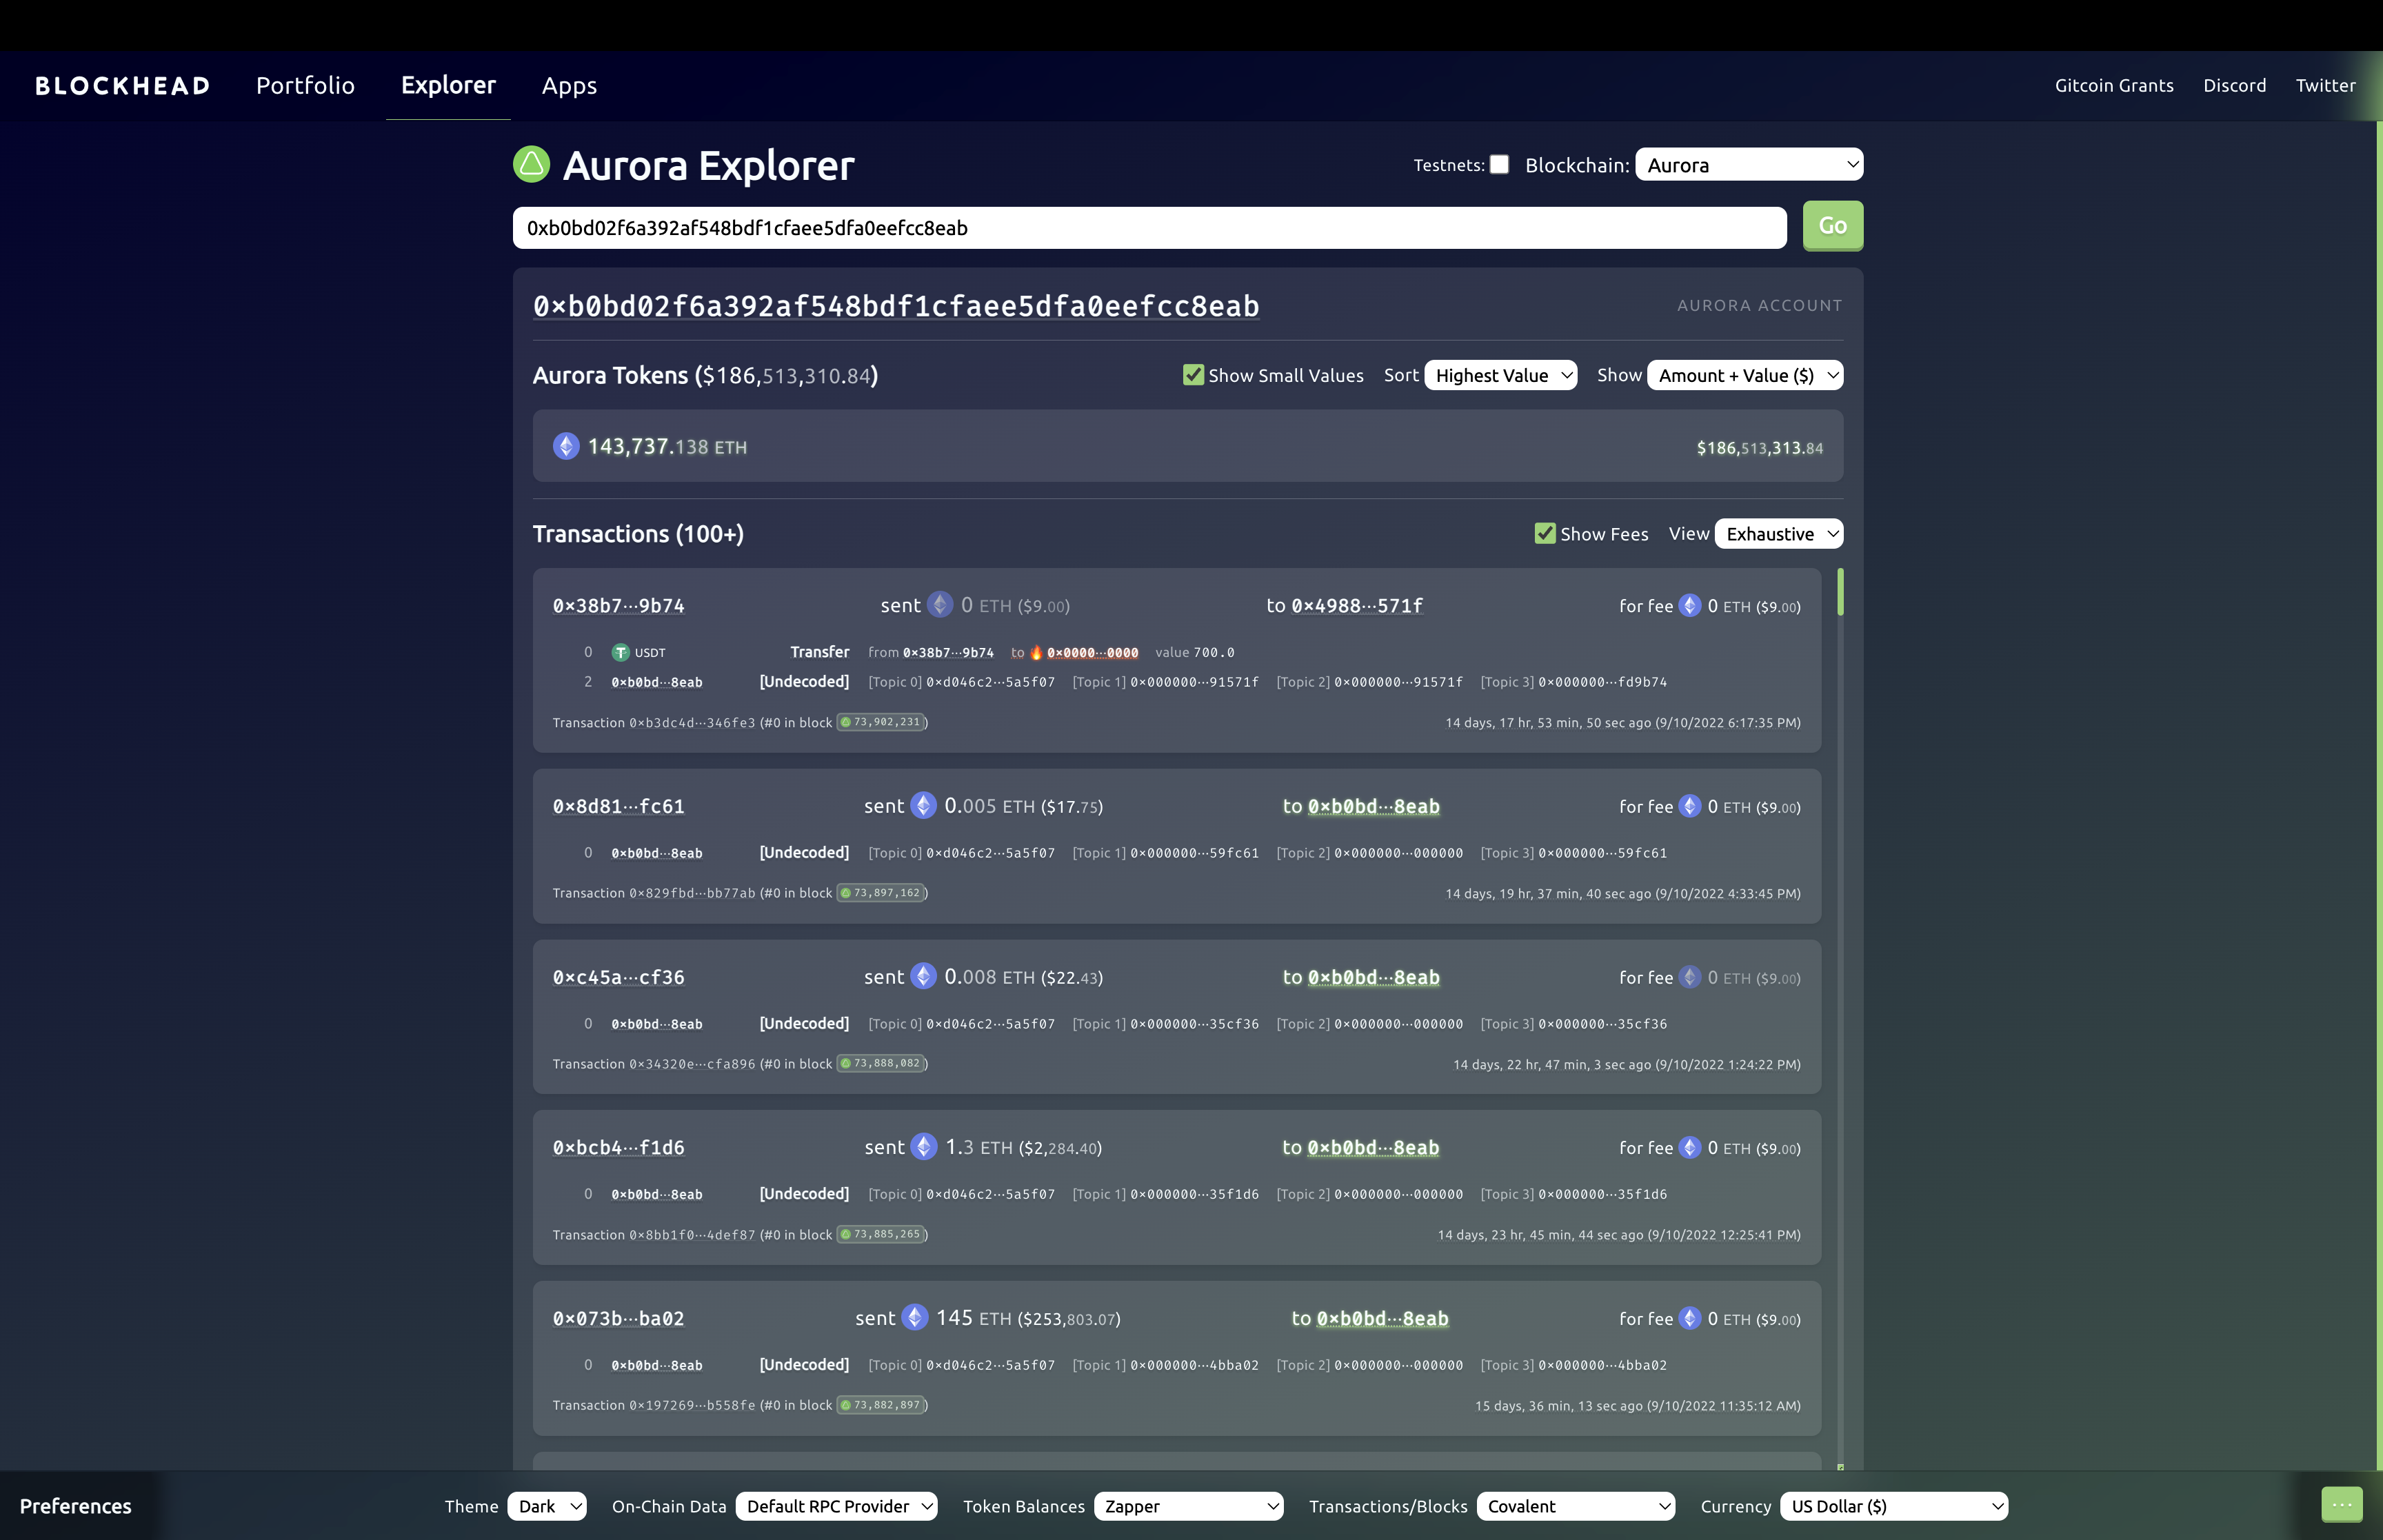The width and height of the screenshot is (2383, 1540).
Task: Click block badge 73,897,162
Action: (x=880, y=893)
